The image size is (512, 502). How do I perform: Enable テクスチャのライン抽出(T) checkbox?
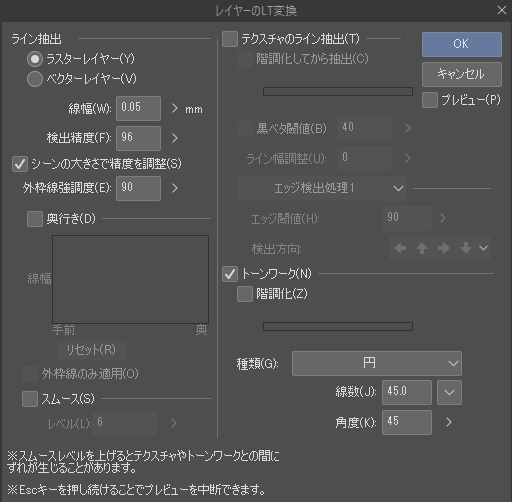[x=230, y=39]
